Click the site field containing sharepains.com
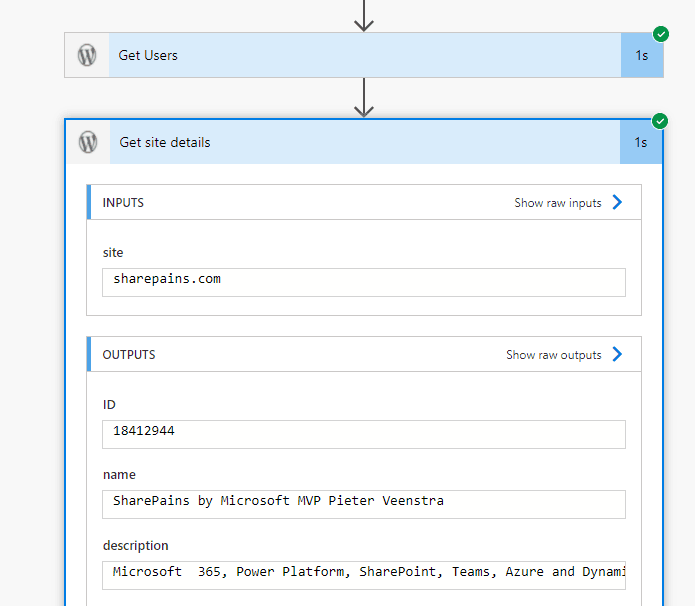 pyautogui.click(x=364, y=282)
